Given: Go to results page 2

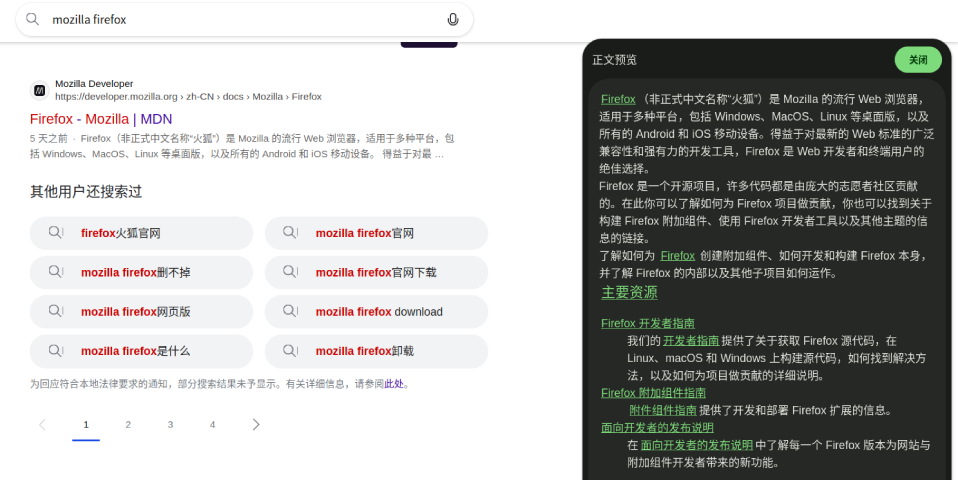Looking at the screenshot, I should click(128, 424).
